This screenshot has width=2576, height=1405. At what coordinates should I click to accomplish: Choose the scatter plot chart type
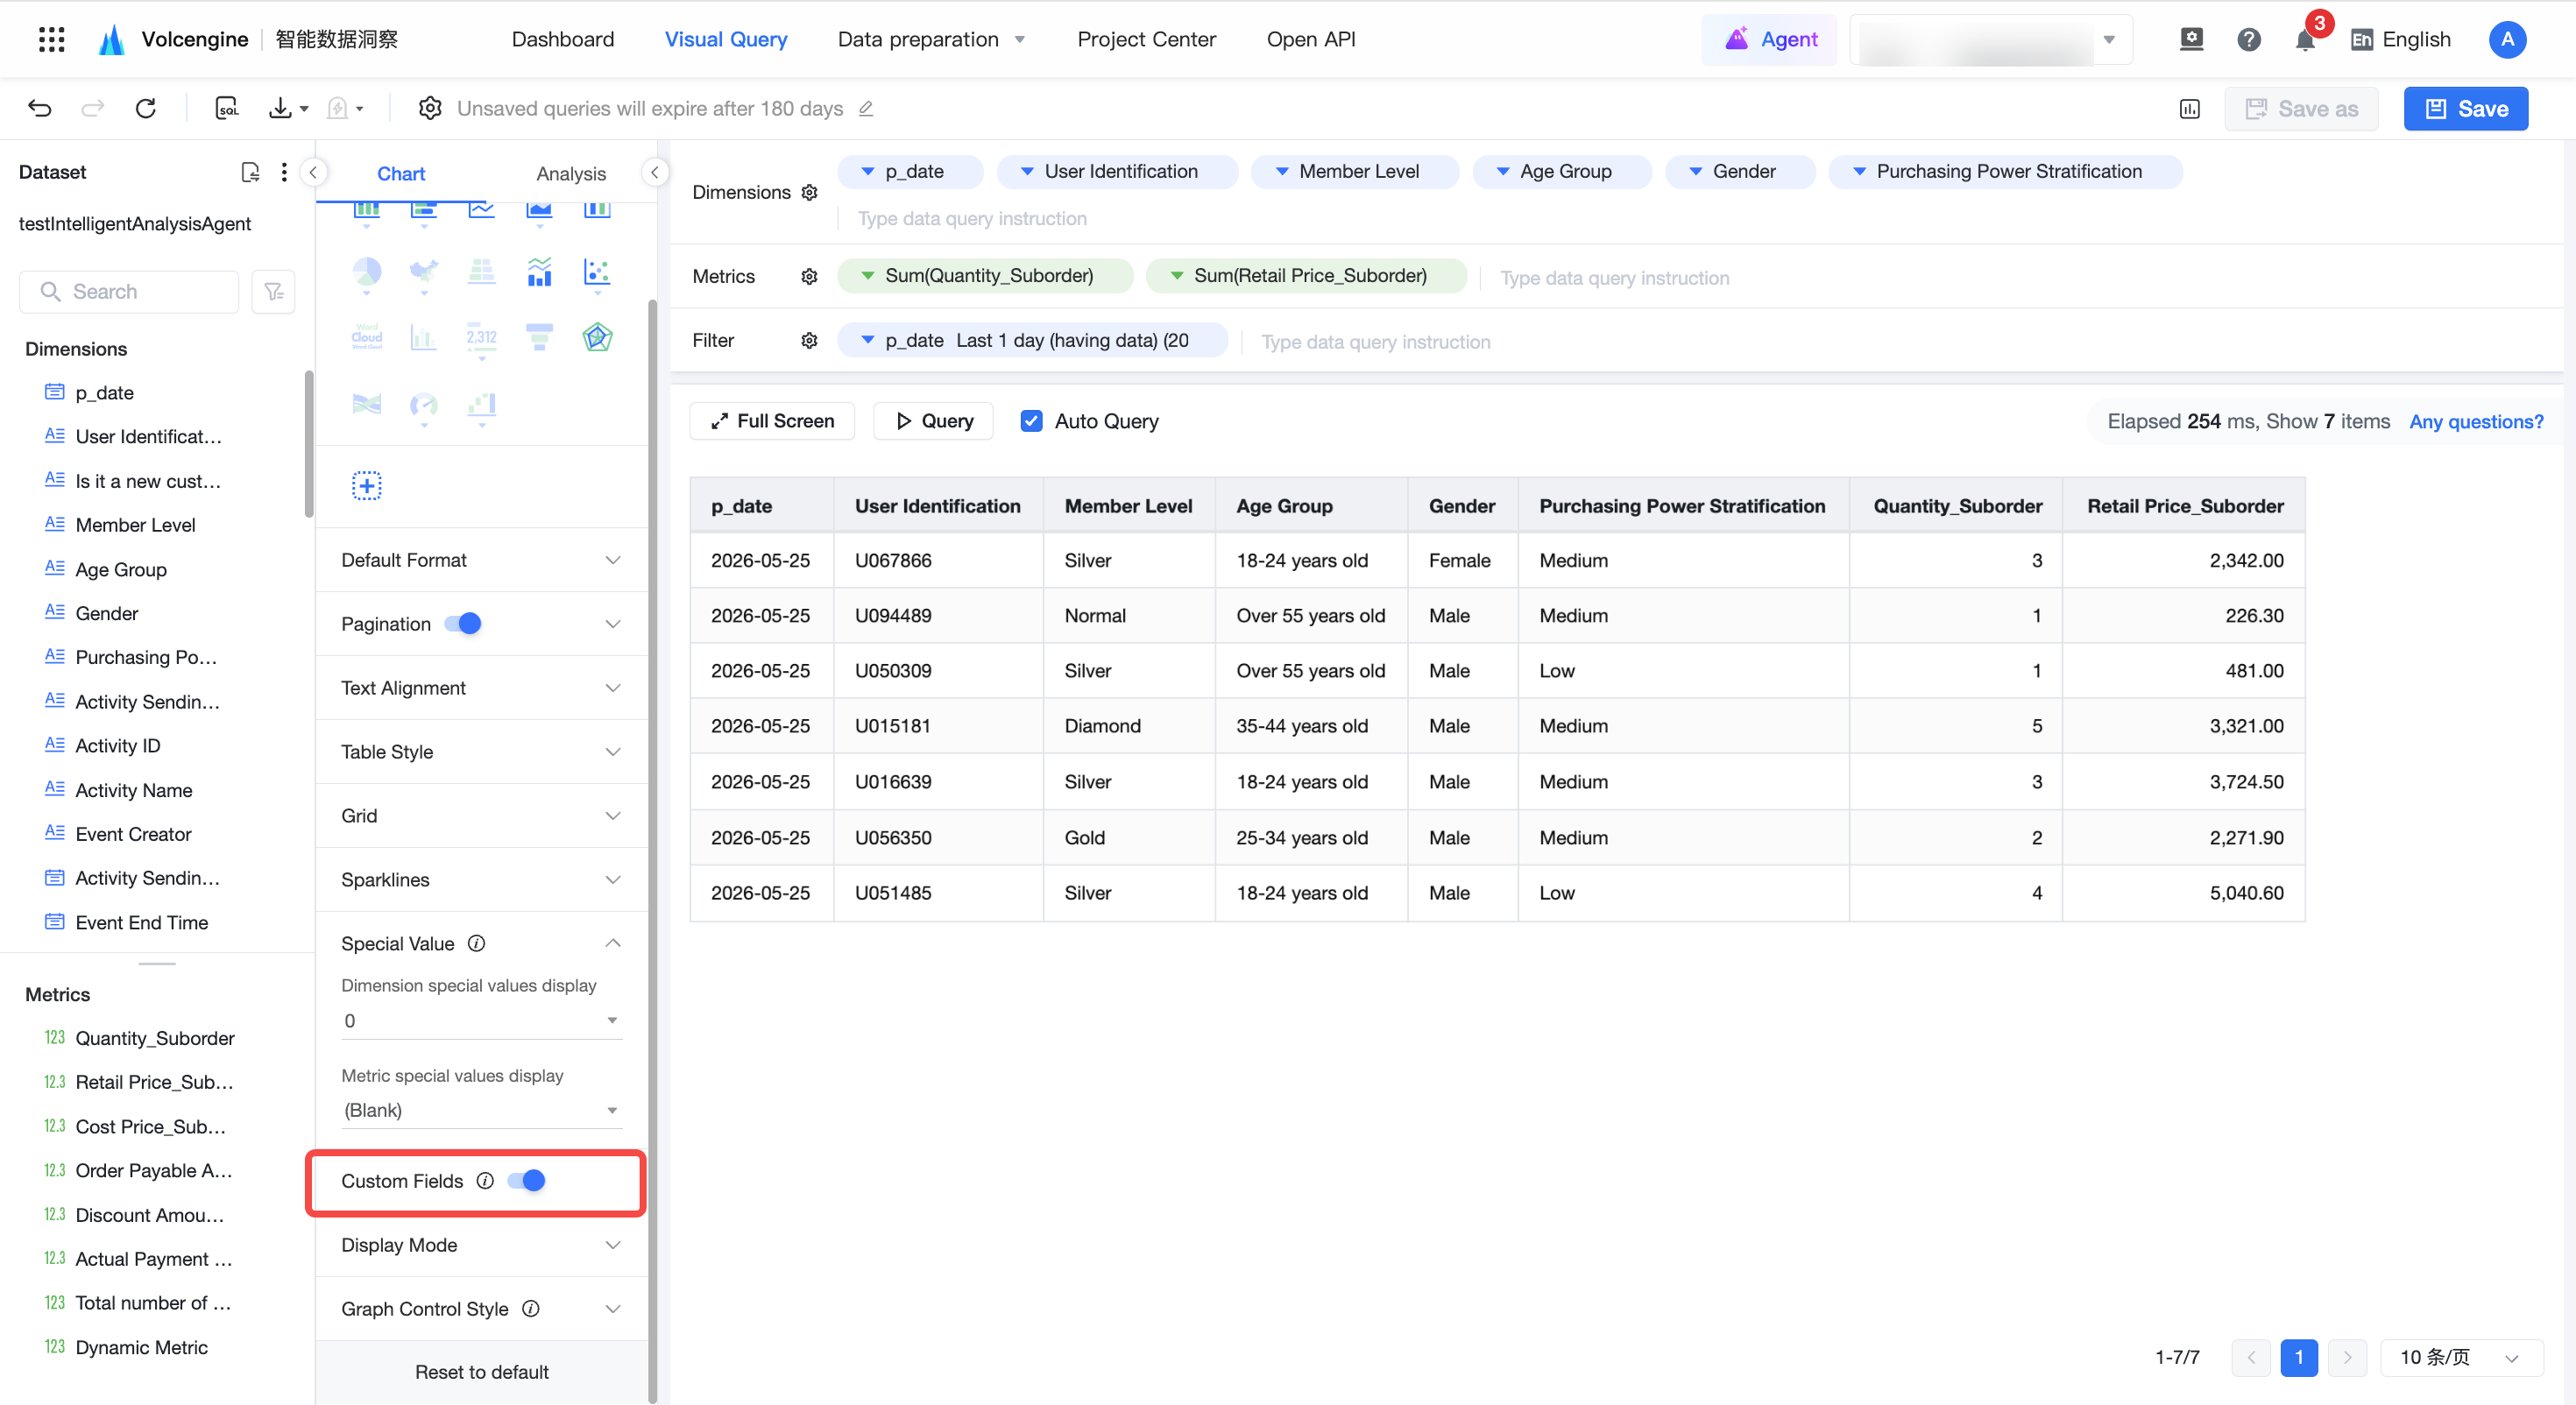point(597,272)
